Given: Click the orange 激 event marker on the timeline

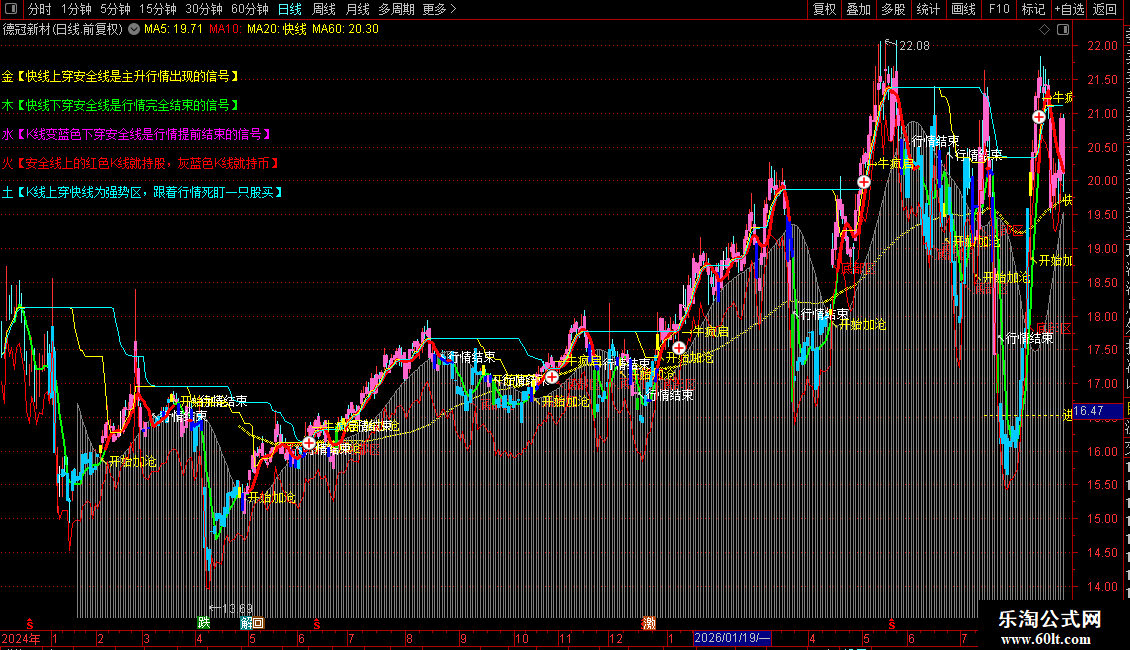Looking at the screenshot, I should [x=649, y=623].
